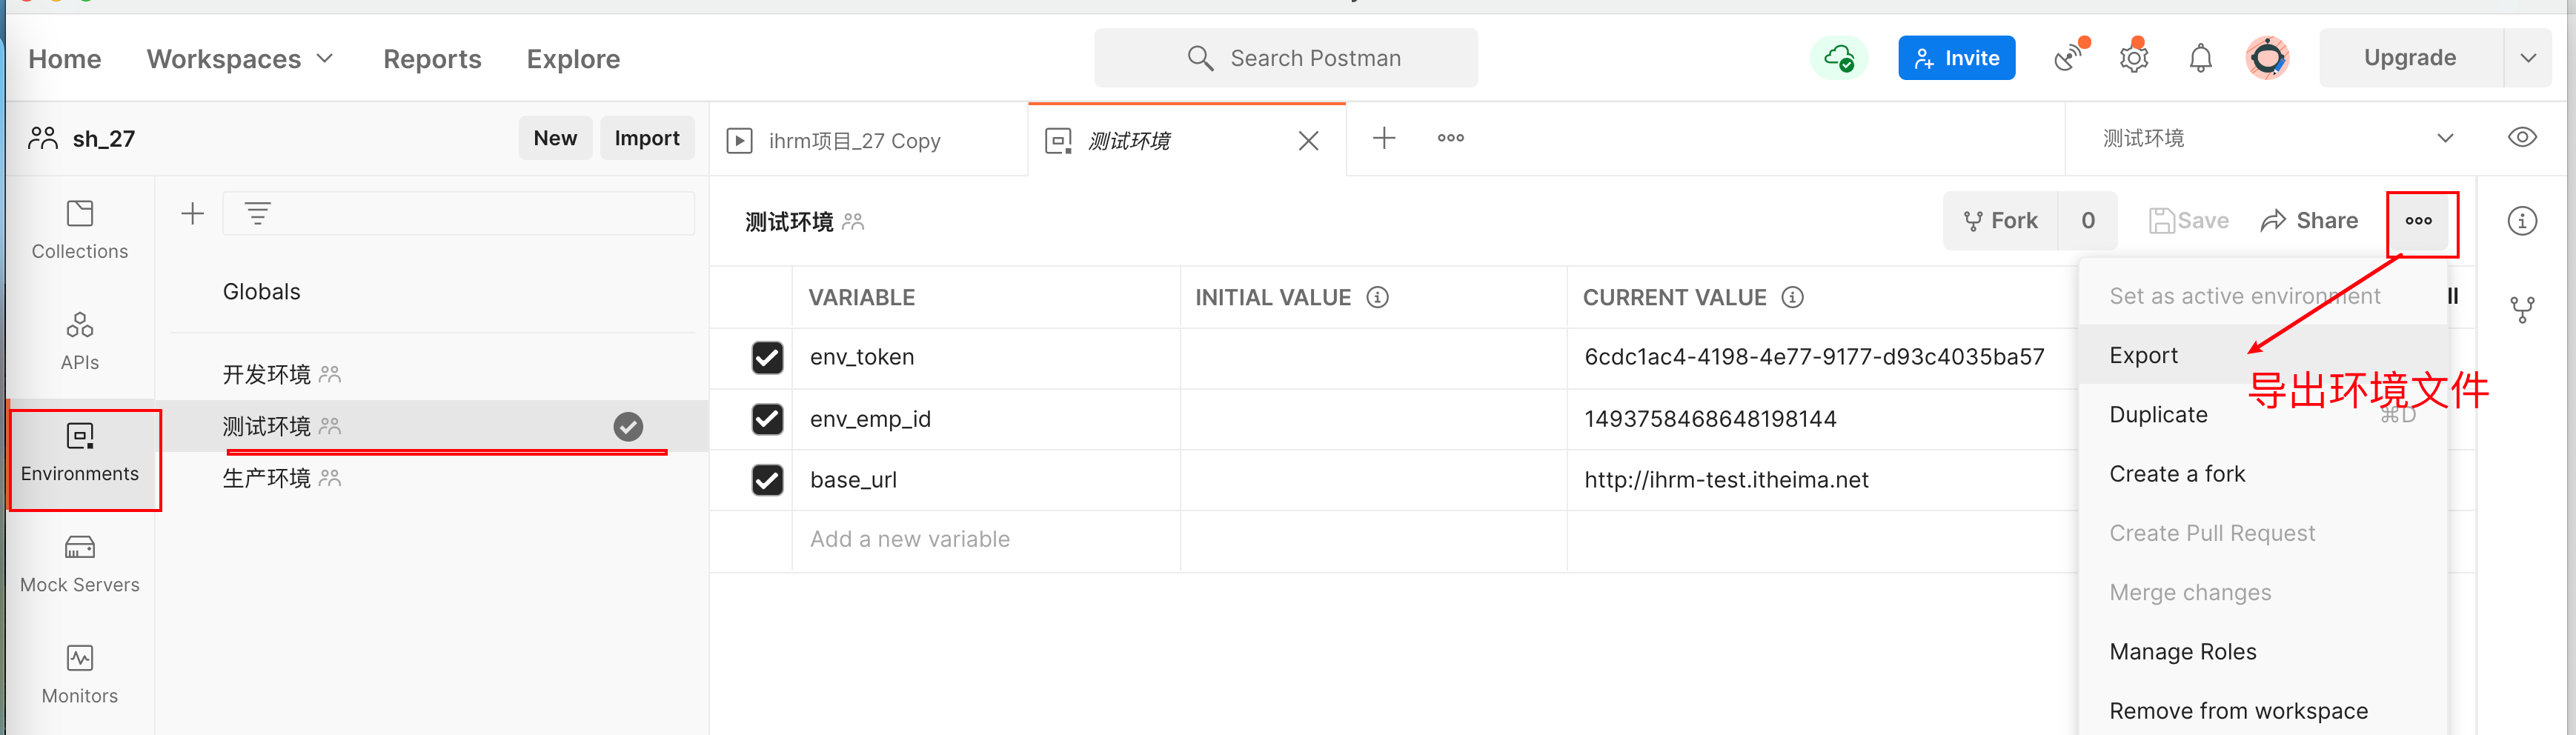
Task: Choose Duplicate from the menu
Action: point(2262,414)
